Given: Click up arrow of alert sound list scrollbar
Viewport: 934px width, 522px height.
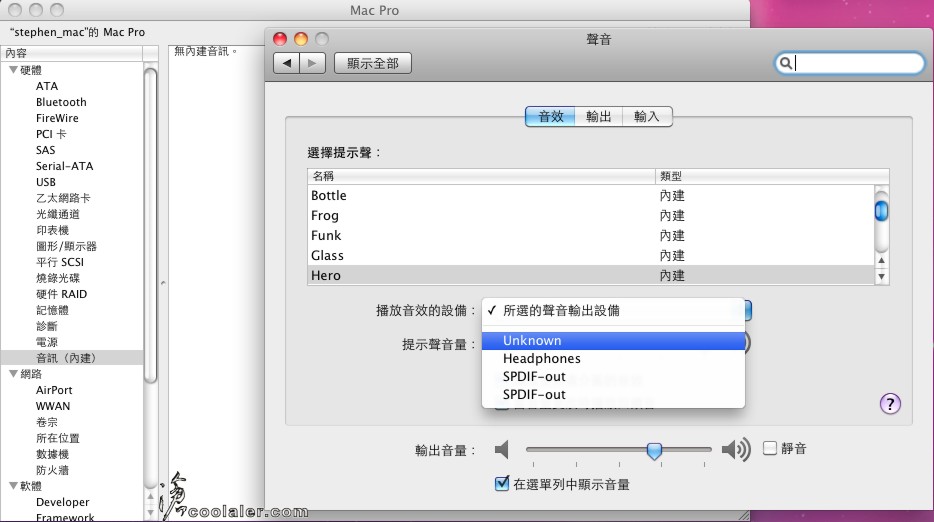Looking at the screenshot, I should point(882,260).
